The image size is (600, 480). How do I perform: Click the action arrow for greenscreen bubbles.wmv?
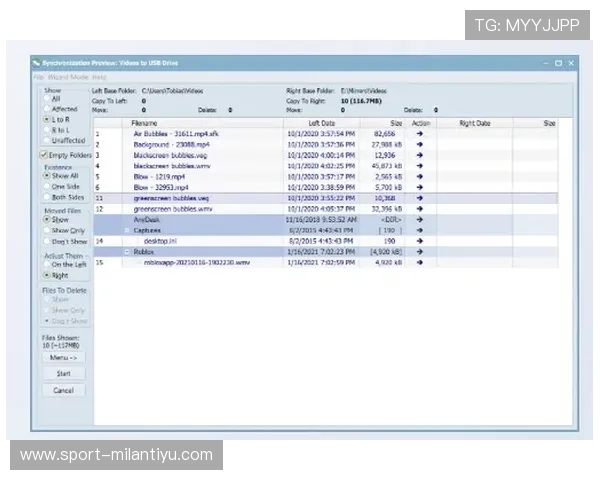tap(420, 209)
